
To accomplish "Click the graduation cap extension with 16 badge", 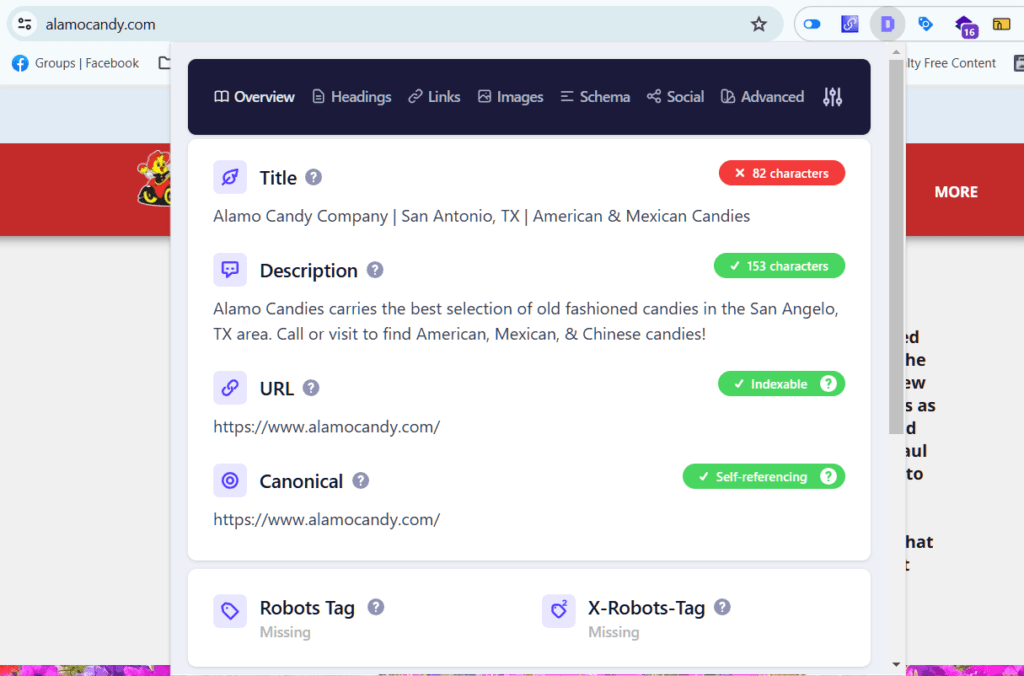I will tap(965, 26).
